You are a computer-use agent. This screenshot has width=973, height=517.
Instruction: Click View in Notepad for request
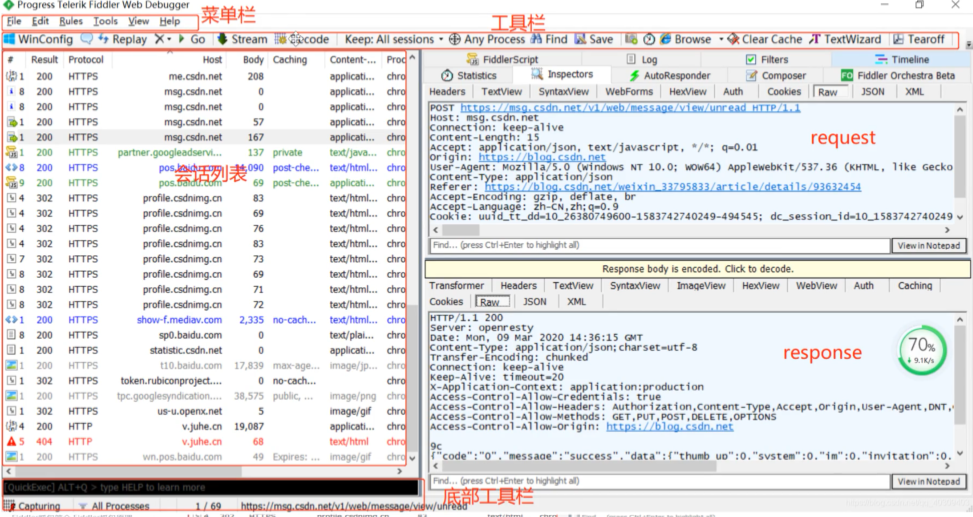click(x=928, y=246)
